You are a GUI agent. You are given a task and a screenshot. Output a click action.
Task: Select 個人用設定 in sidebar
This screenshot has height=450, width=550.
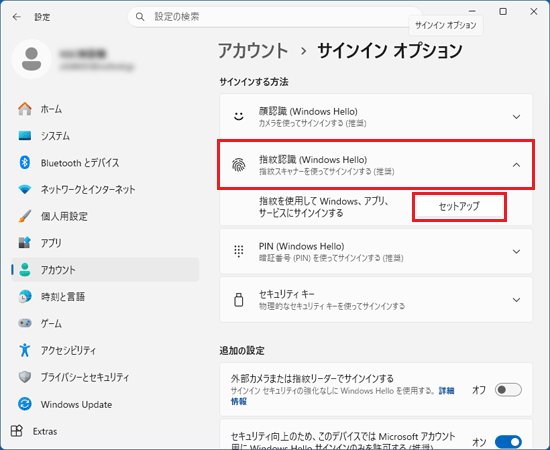click(105, 216)
